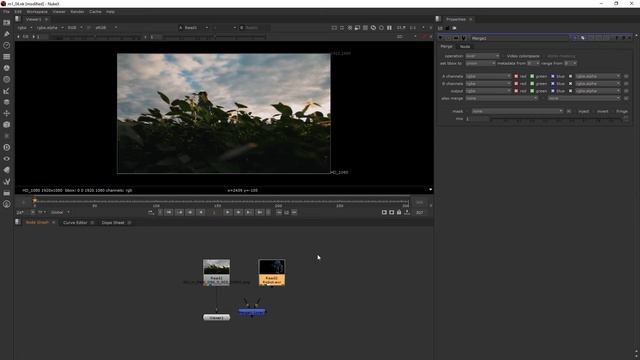
Task: Open the operation dropdown in Merge1
Action: (482, 56)
